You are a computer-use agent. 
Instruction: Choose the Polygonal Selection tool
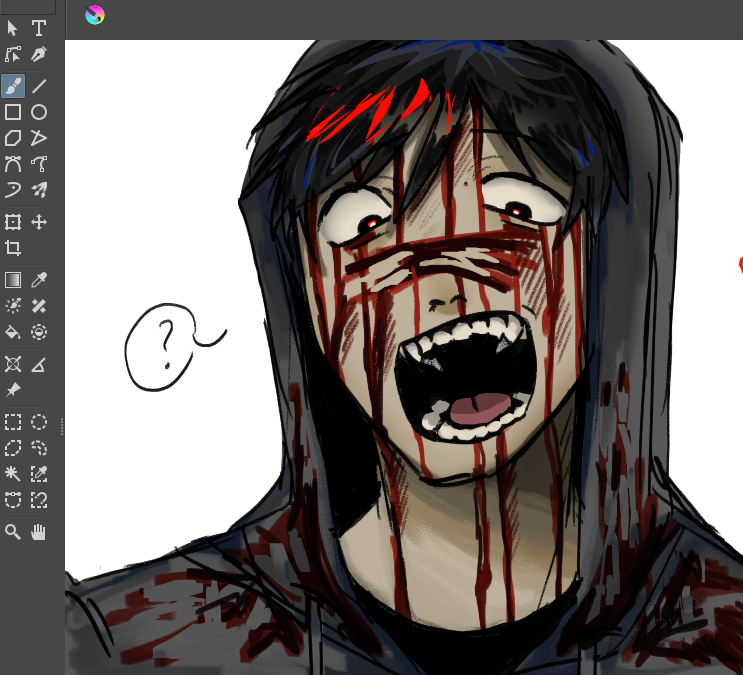(13, 448)
